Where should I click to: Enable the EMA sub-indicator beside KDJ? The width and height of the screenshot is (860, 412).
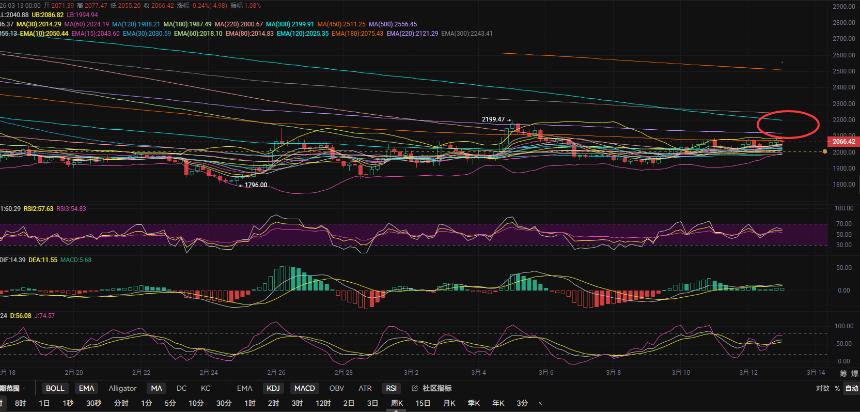point(245,388)
